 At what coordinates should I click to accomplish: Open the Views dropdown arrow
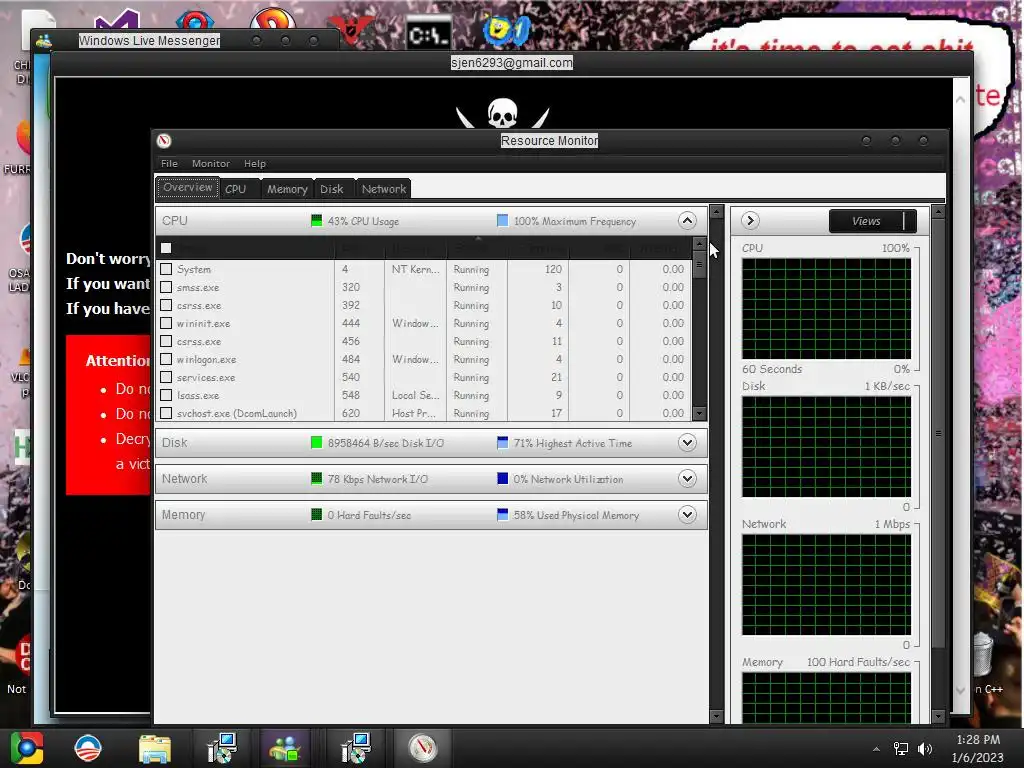click(910, 221)
